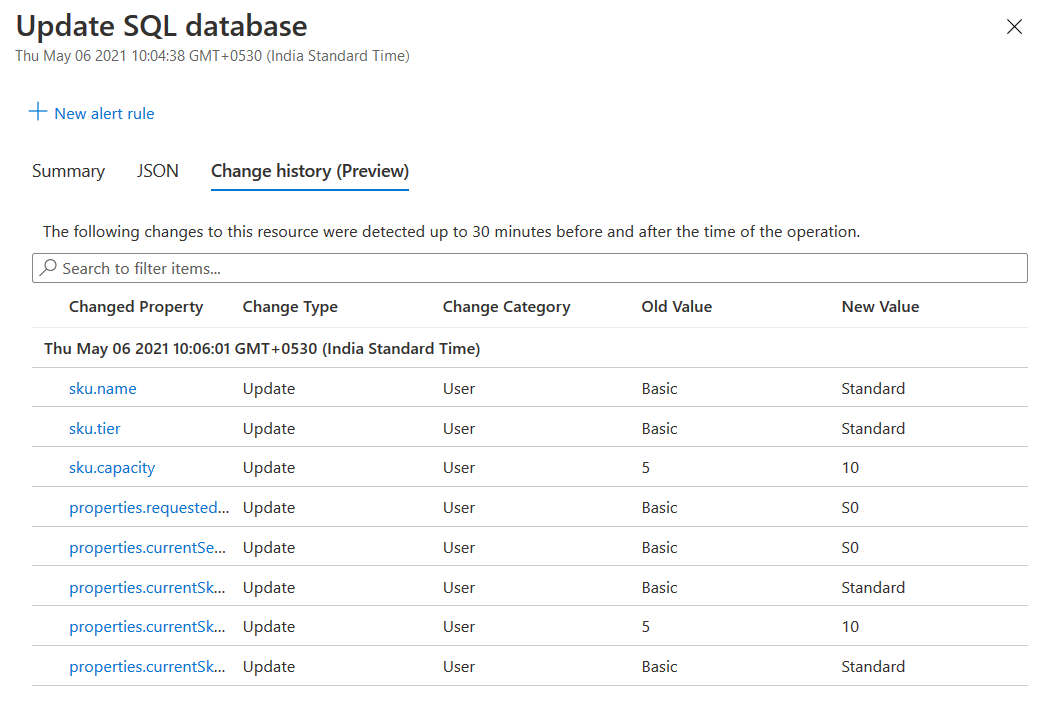Open the properties.requested... property link
The width and height of the screenshot is (1058, 701).
tap(149, 508)
